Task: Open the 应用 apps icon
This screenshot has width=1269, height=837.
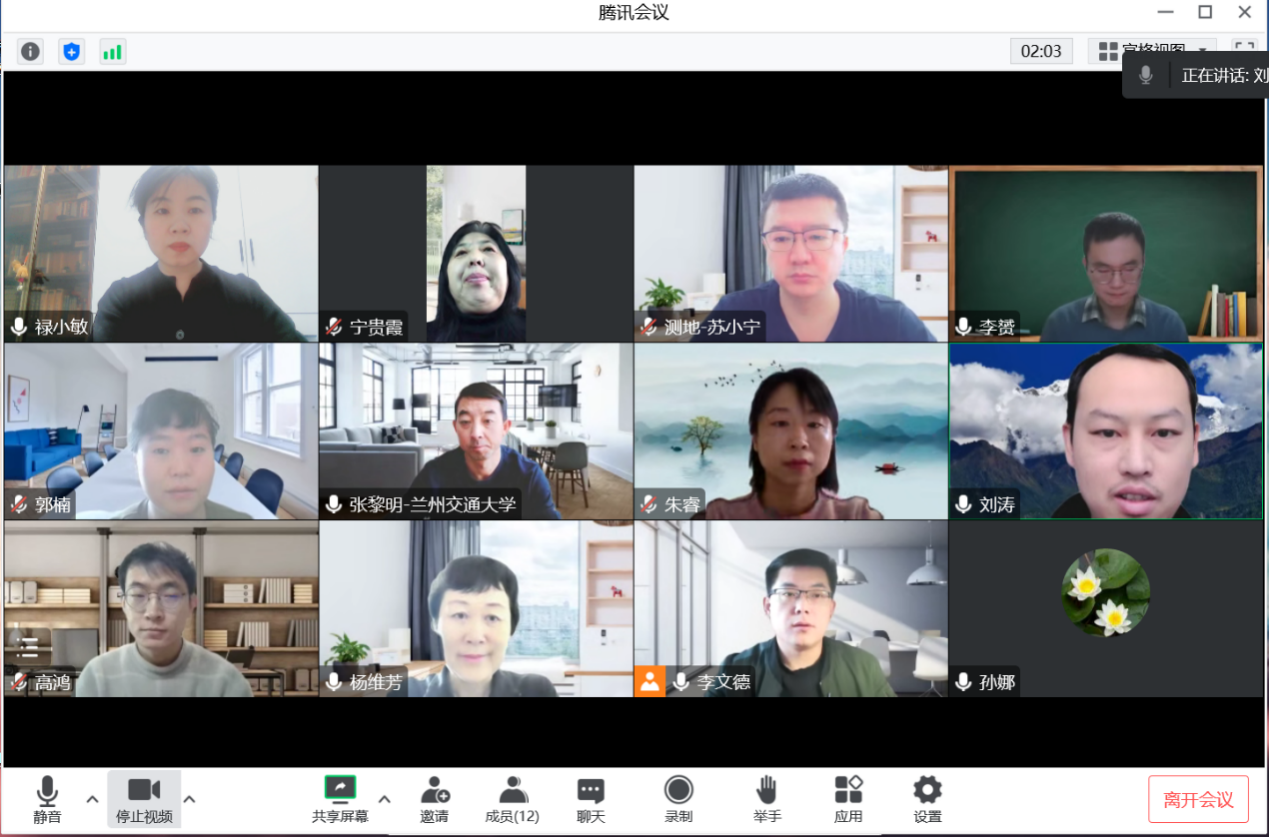Action: [848, 799]
